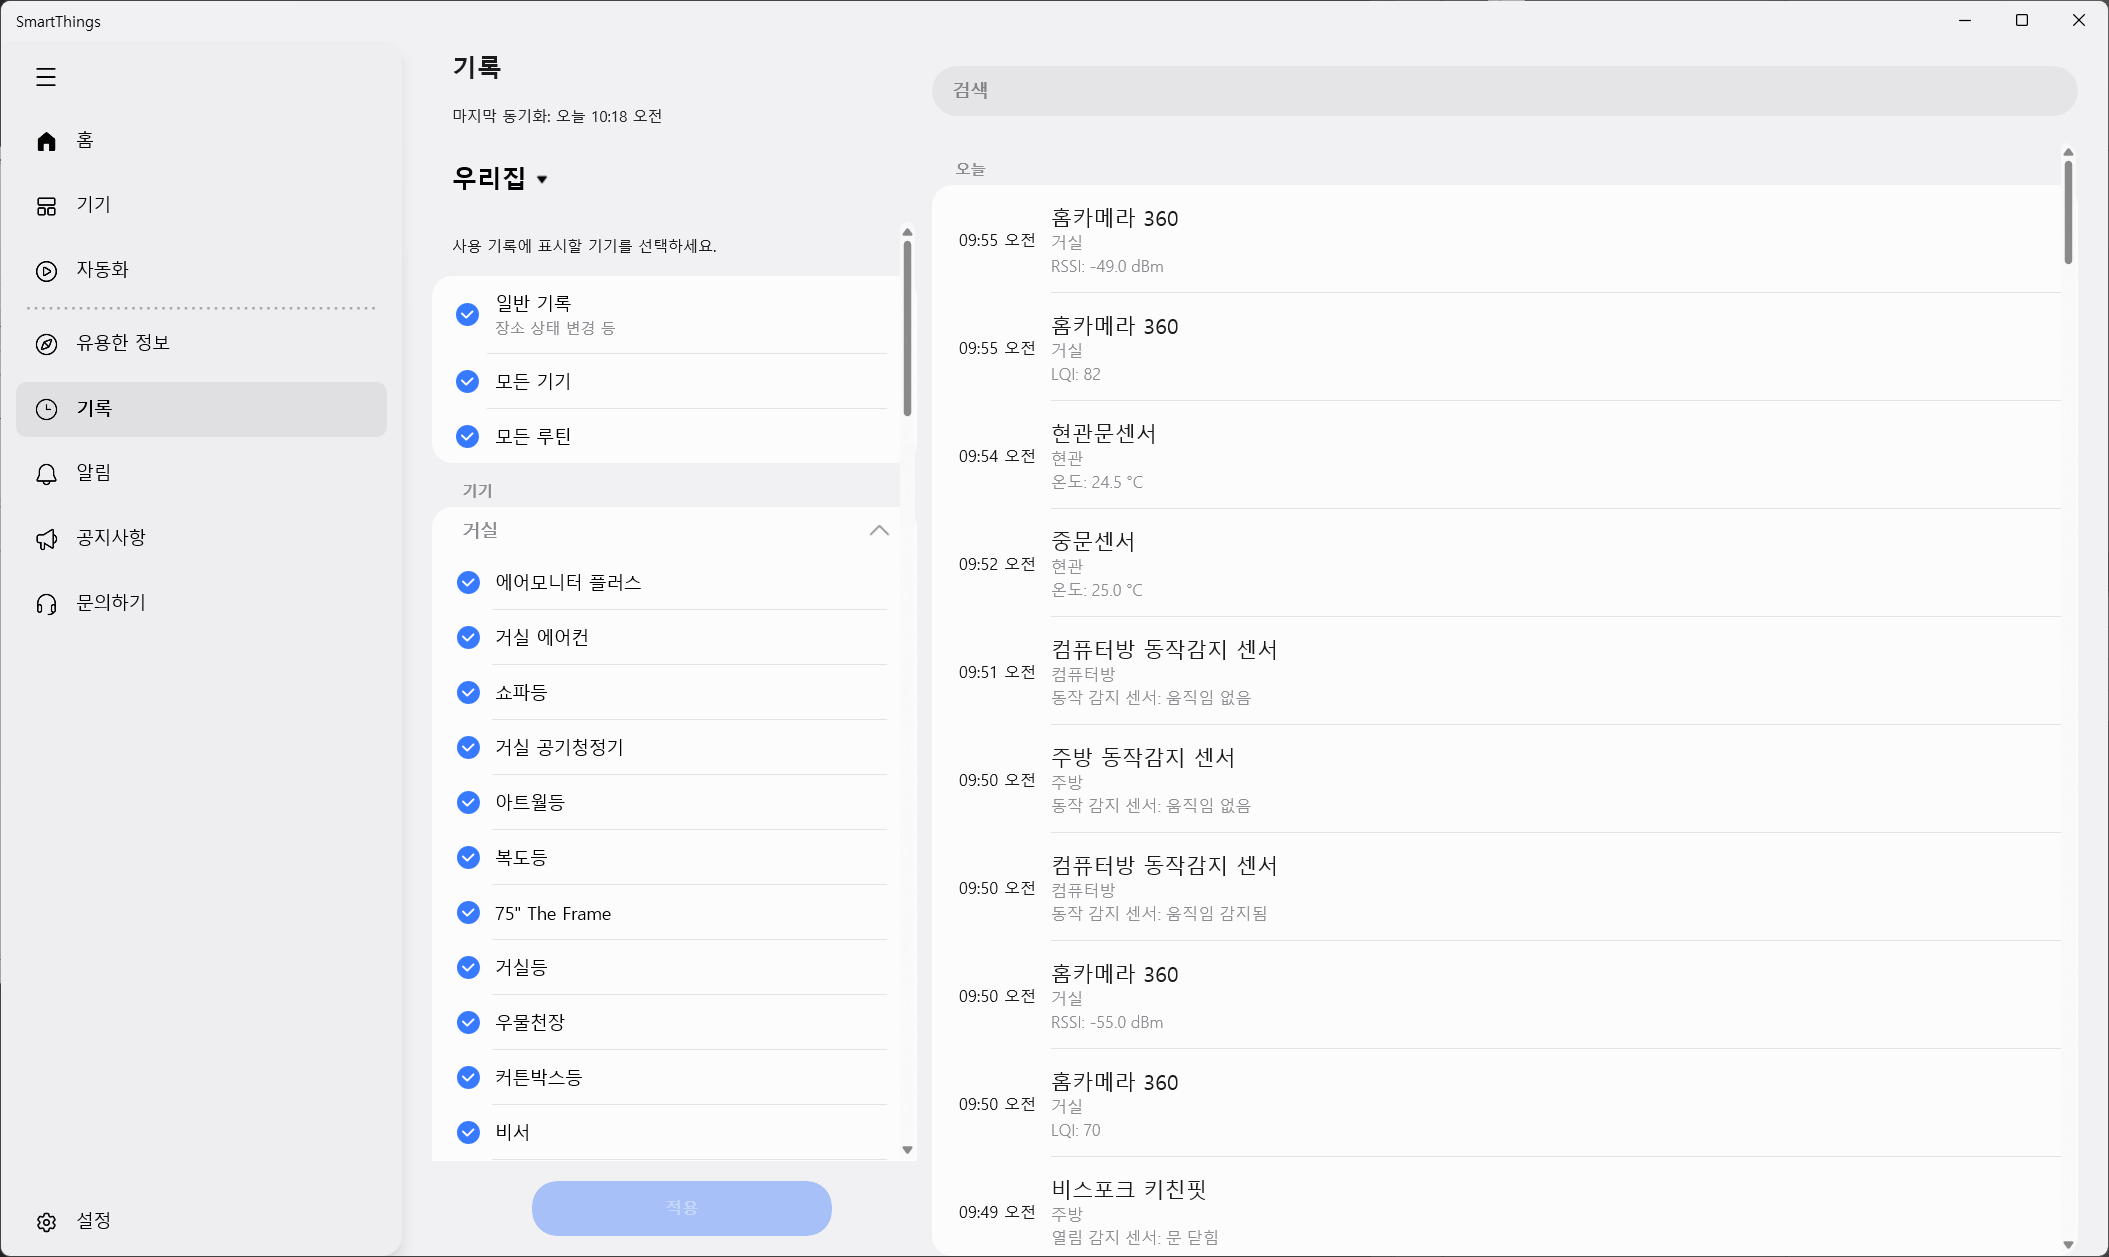Uncheck the 일반 기록 checkbox
Viewport: 2109px width, 1257px height.
[467, 314]
